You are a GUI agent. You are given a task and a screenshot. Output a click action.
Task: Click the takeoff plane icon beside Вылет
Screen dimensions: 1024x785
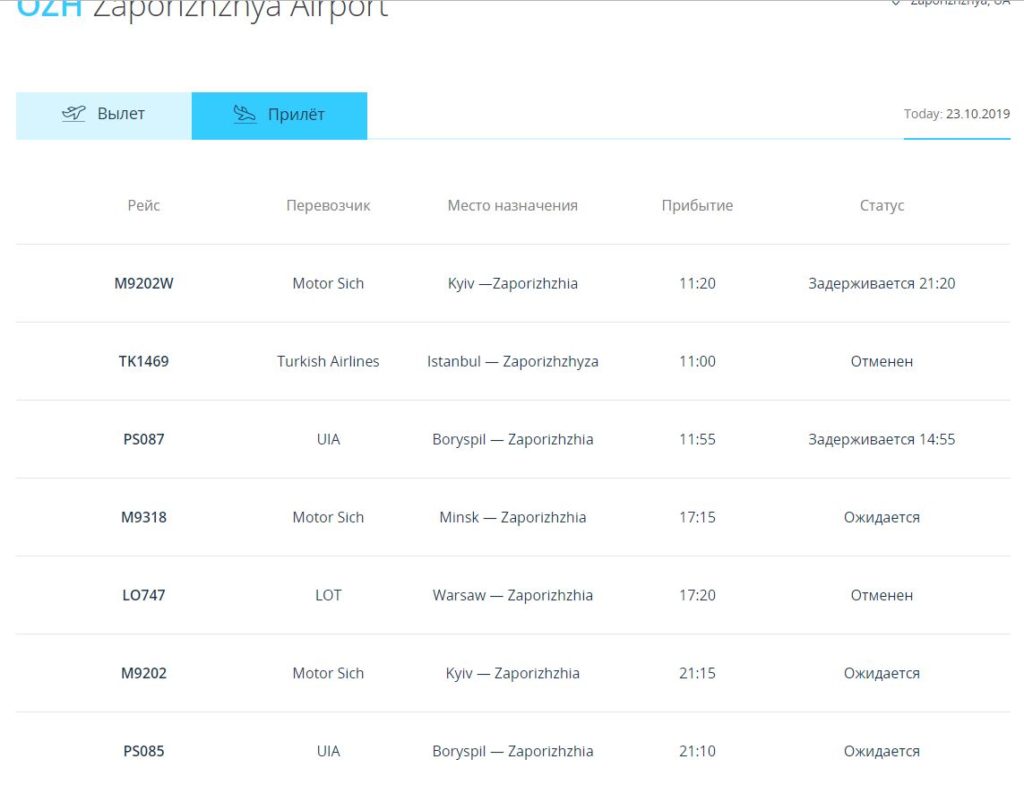[74, 114]
